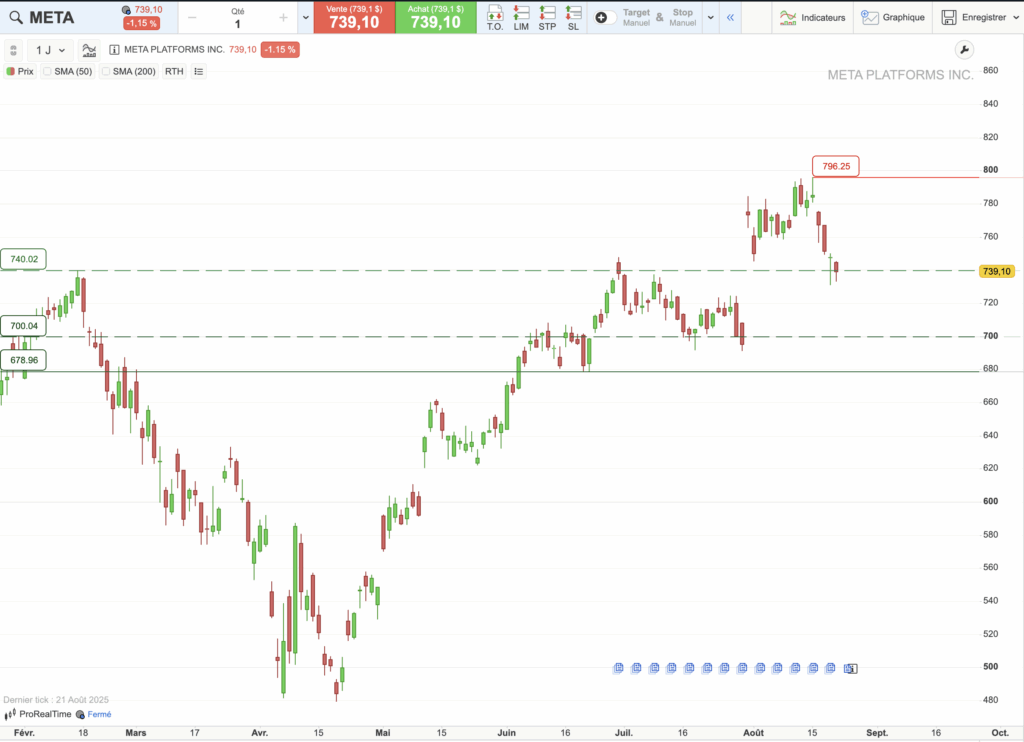The height and width of the screenshot is (742, 1024).
Task: Expand the dropdown arrow beside the quantity field
Action: [305, 18]
